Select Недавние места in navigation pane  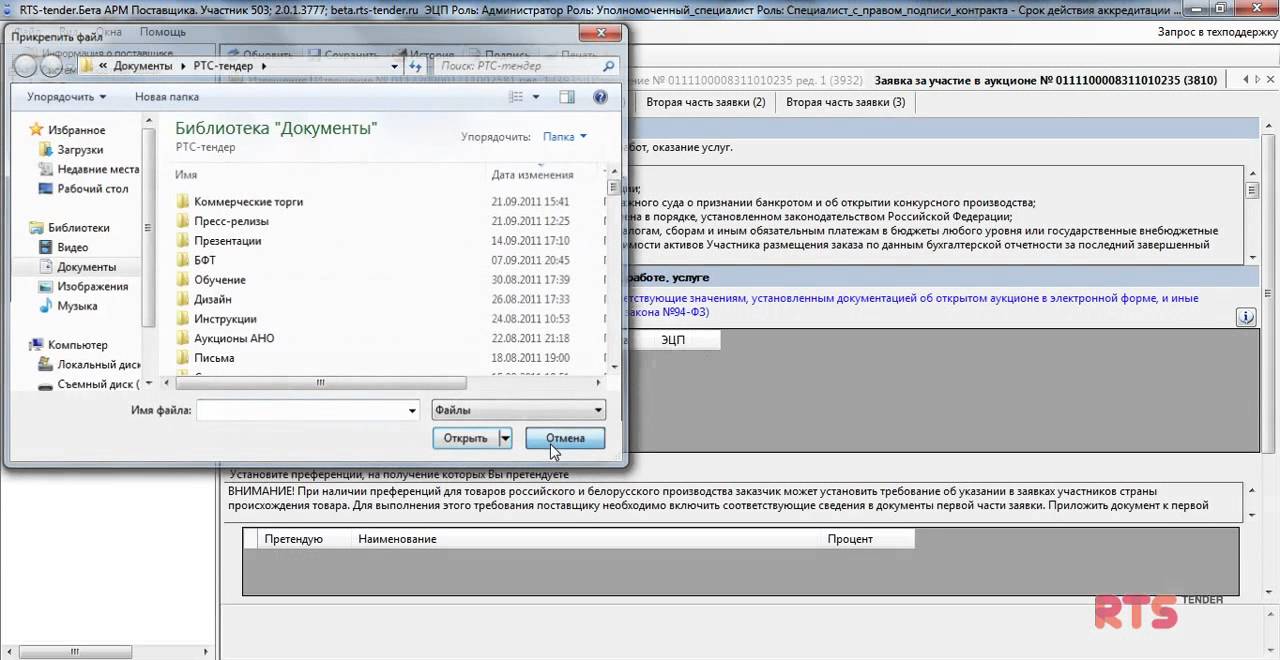pyautogui.click(x=98, y=169)
